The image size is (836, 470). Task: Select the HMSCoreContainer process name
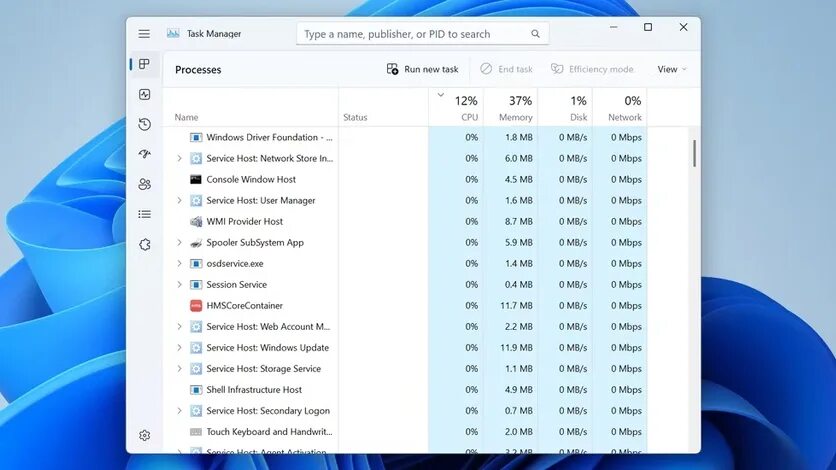(245, 306)
